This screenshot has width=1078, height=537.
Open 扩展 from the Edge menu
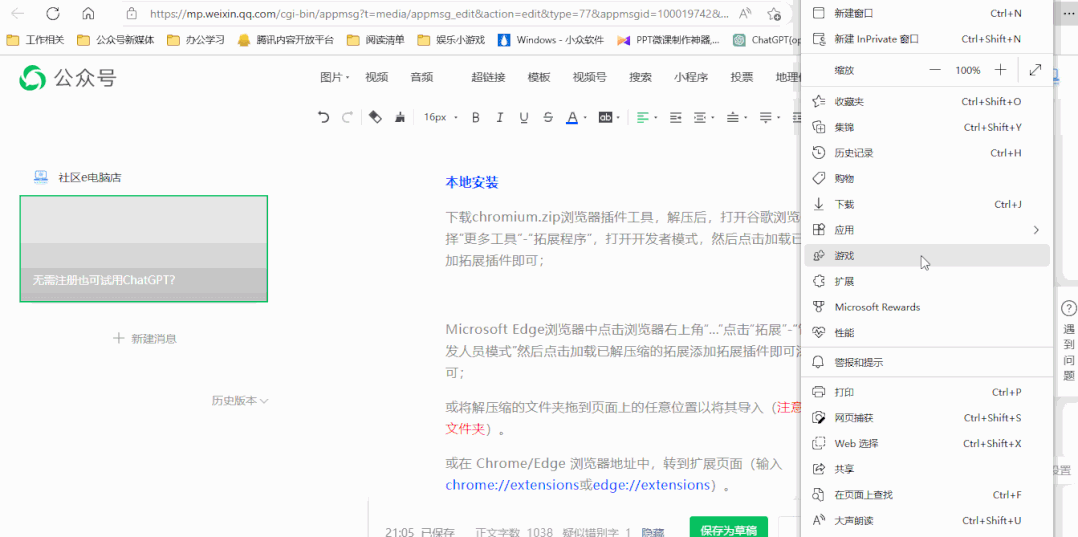pos(927,281)
